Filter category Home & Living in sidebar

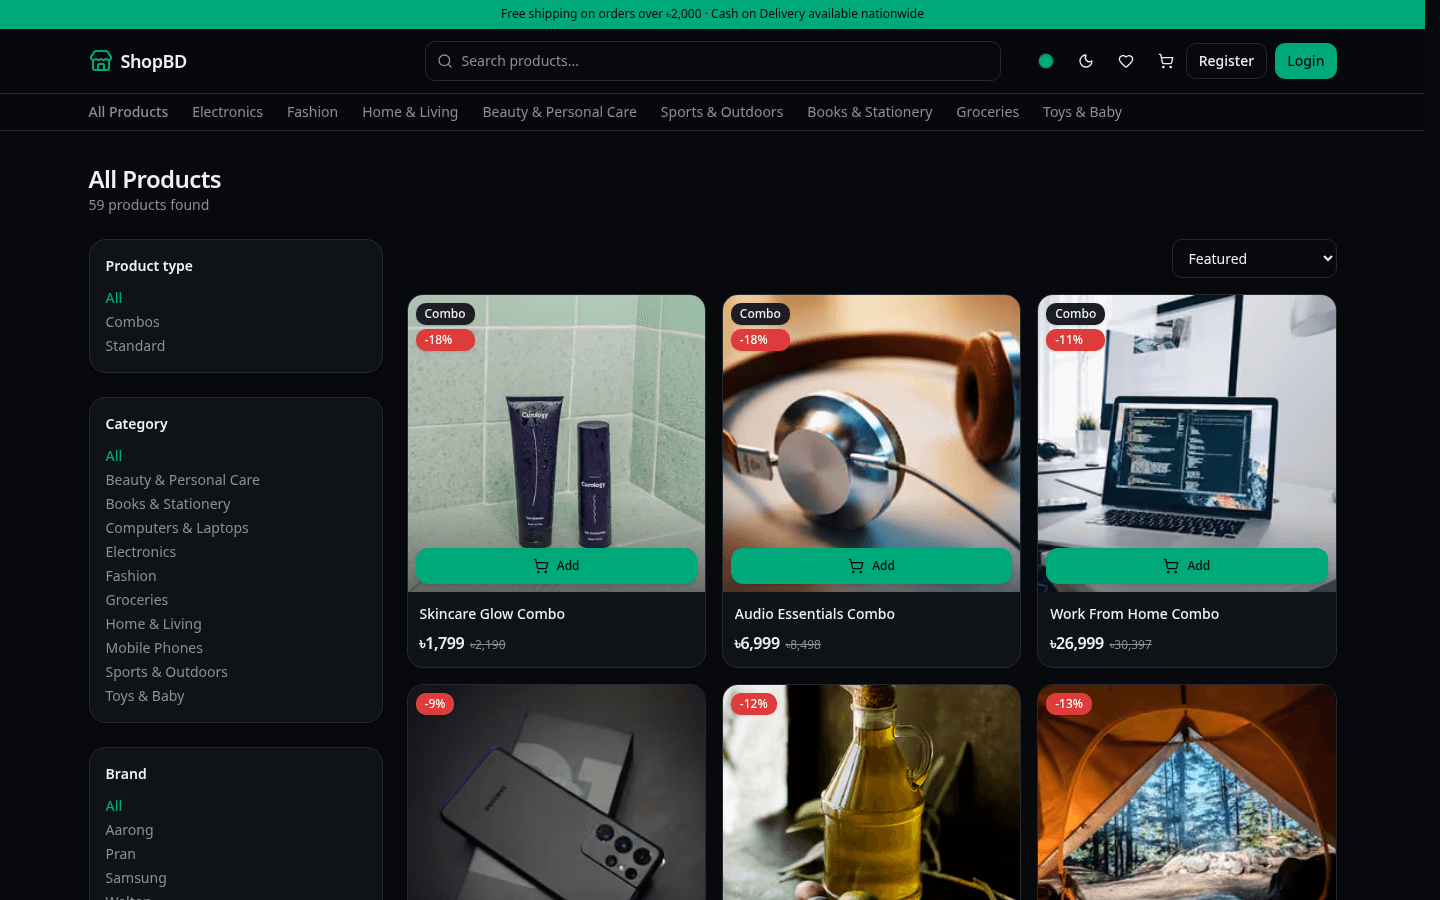pyautogui.click(x=153, y=624)
